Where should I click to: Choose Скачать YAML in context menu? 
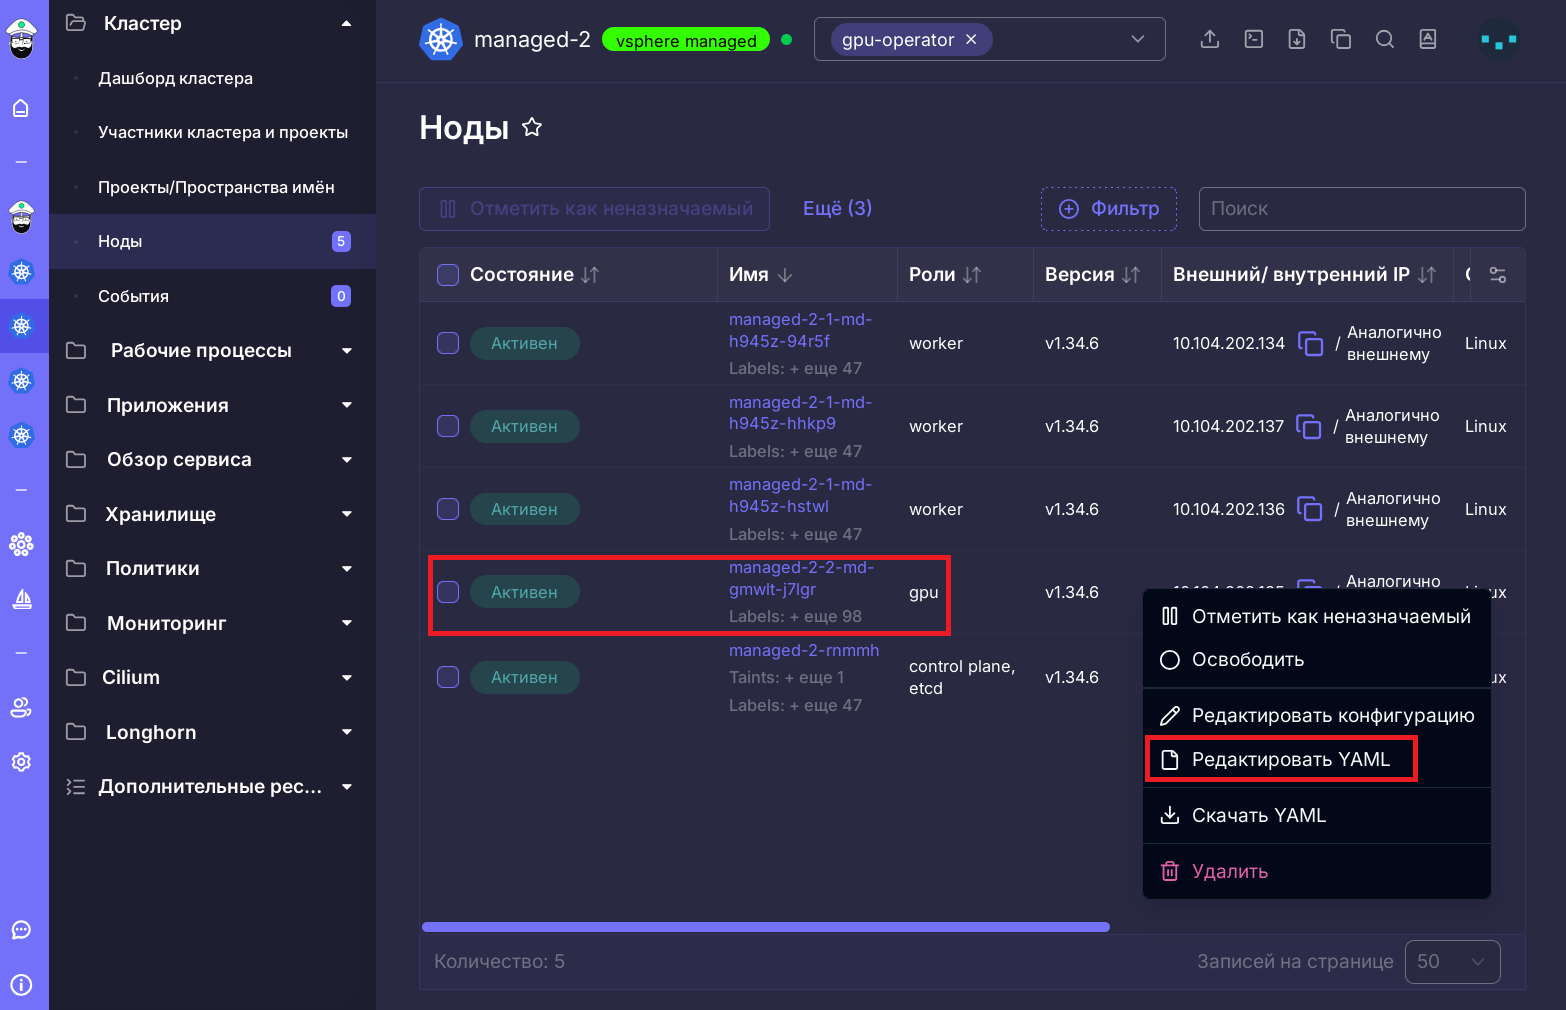(1316, 816)
